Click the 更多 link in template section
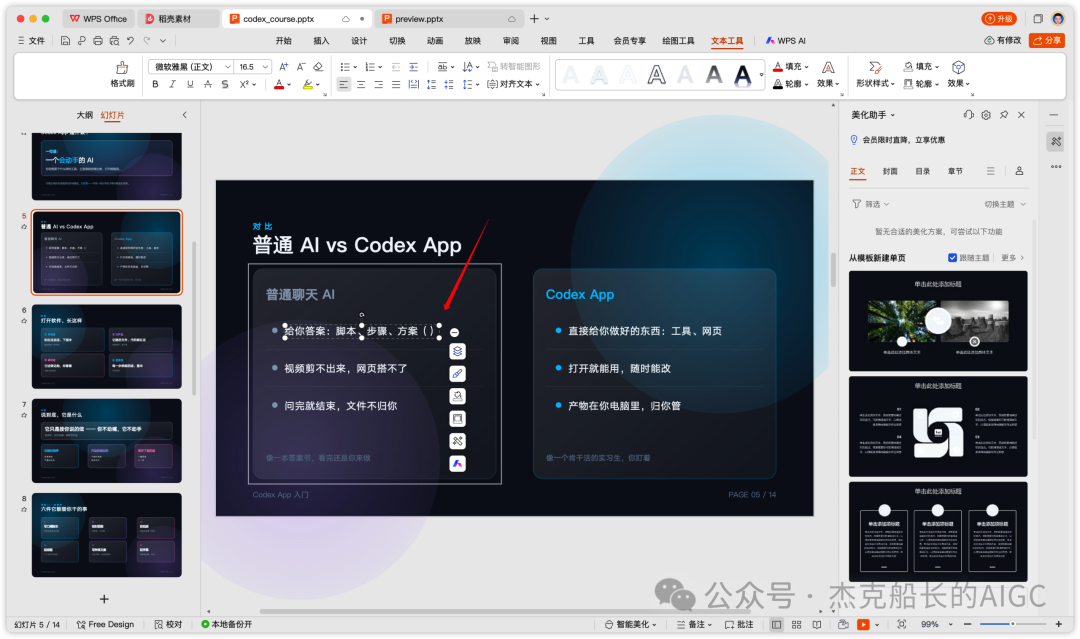Screen dimensions: 1080x639 pos(1012,258)
